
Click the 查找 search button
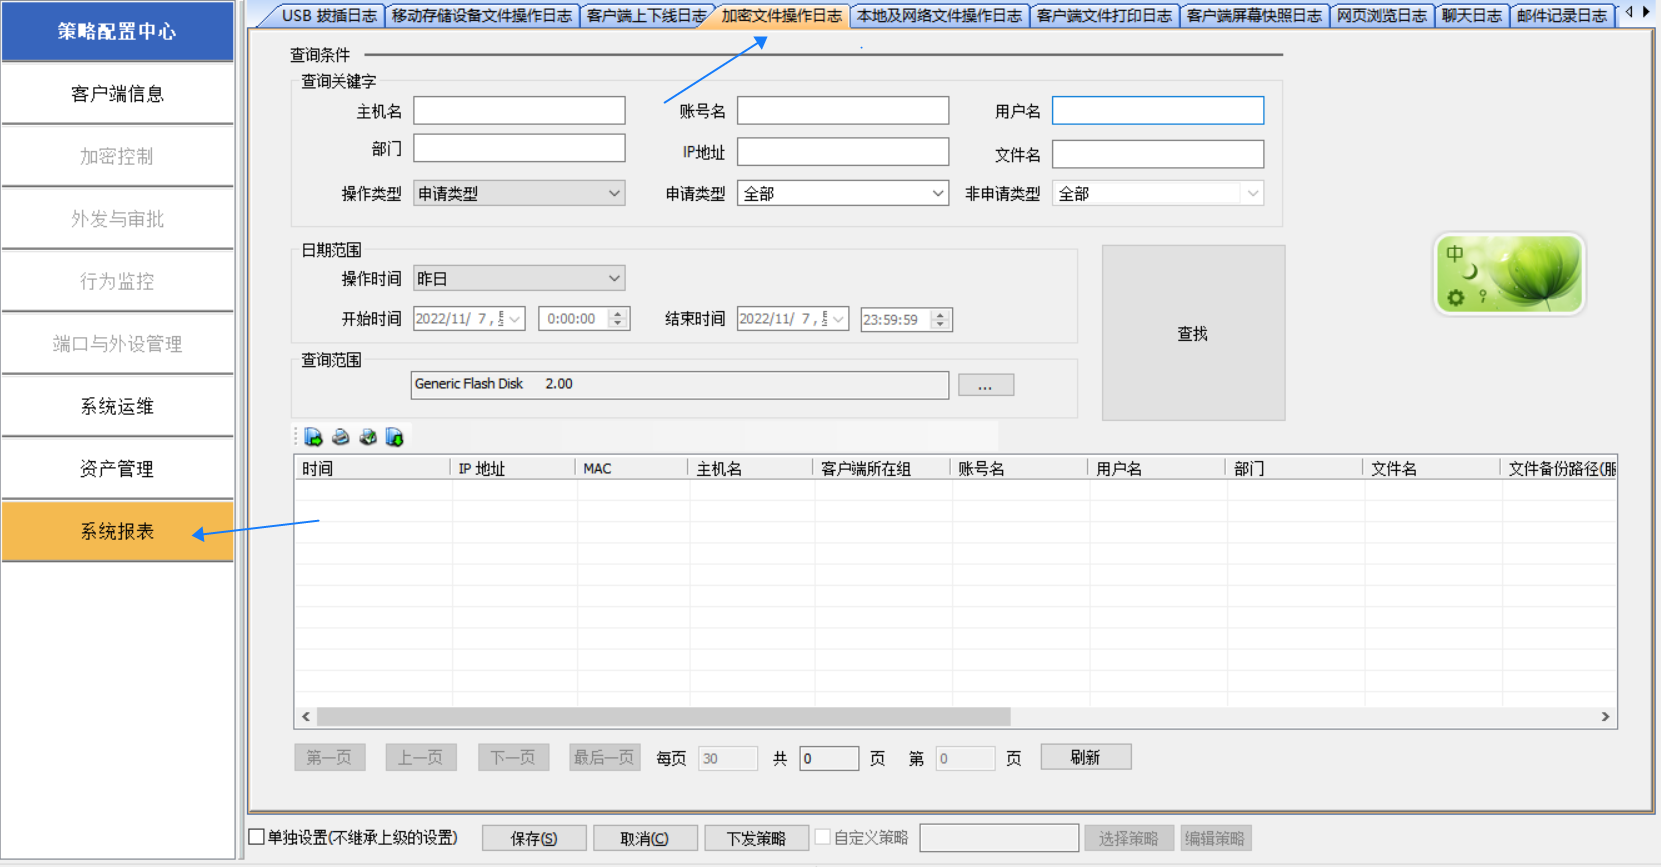pyautogui.click(x=1192, y=333)
